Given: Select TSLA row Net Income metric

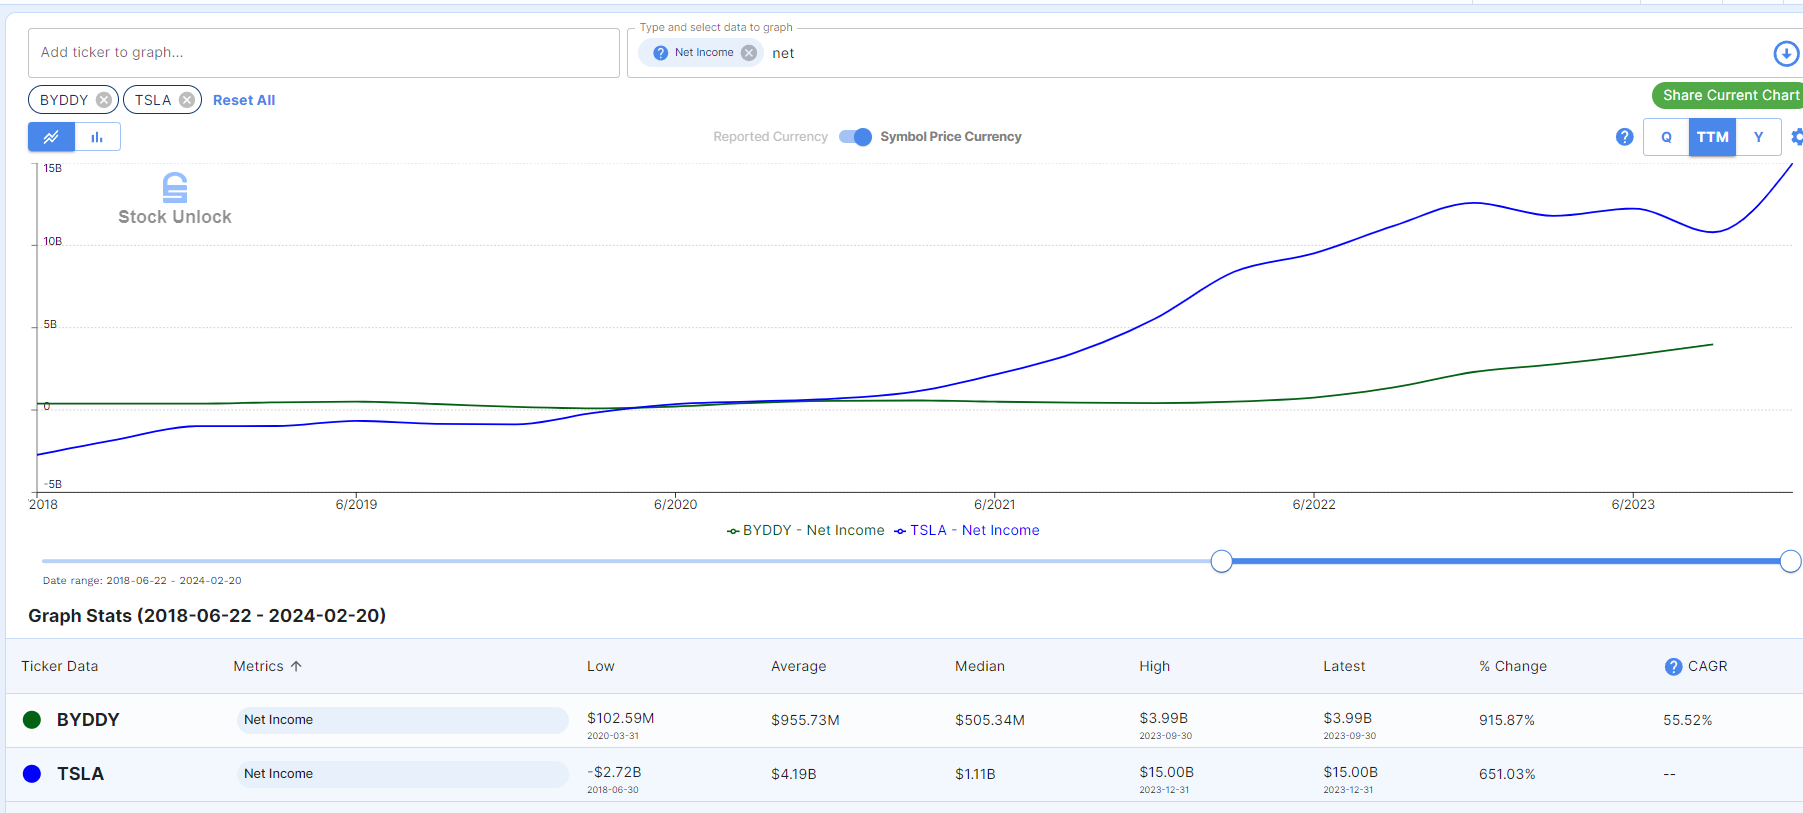Looking at the screenshot, I should [402, 774].
